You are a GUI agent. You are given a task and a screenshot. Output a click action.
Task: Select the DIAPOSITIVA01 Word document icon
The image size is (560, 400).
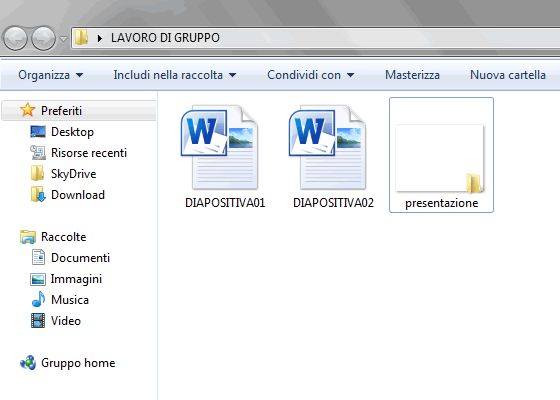(220, 148)
